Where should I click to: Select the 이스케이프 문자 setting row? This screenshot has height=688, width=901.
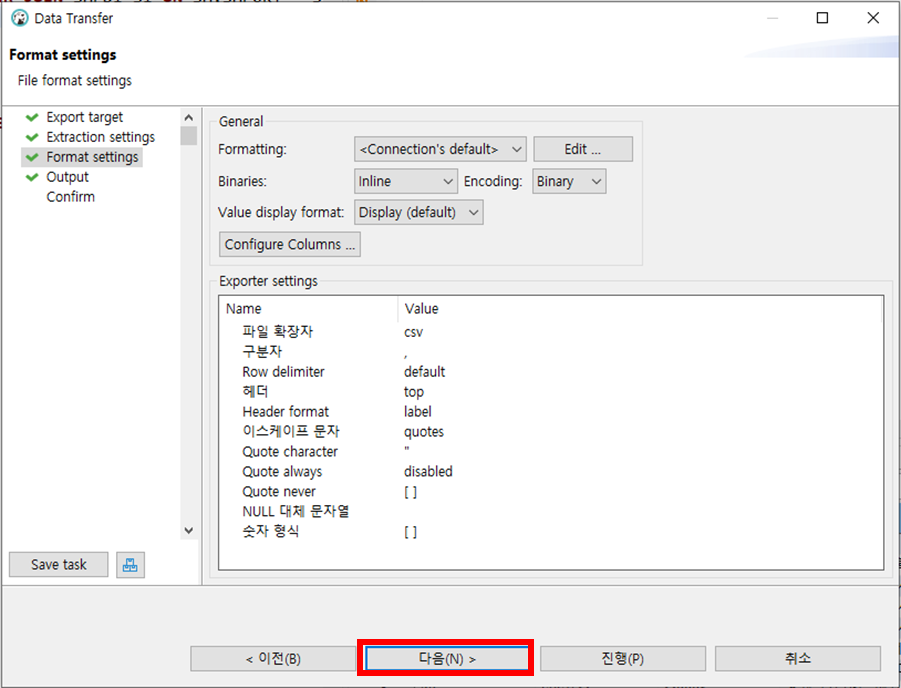click(x=291, y=432)
